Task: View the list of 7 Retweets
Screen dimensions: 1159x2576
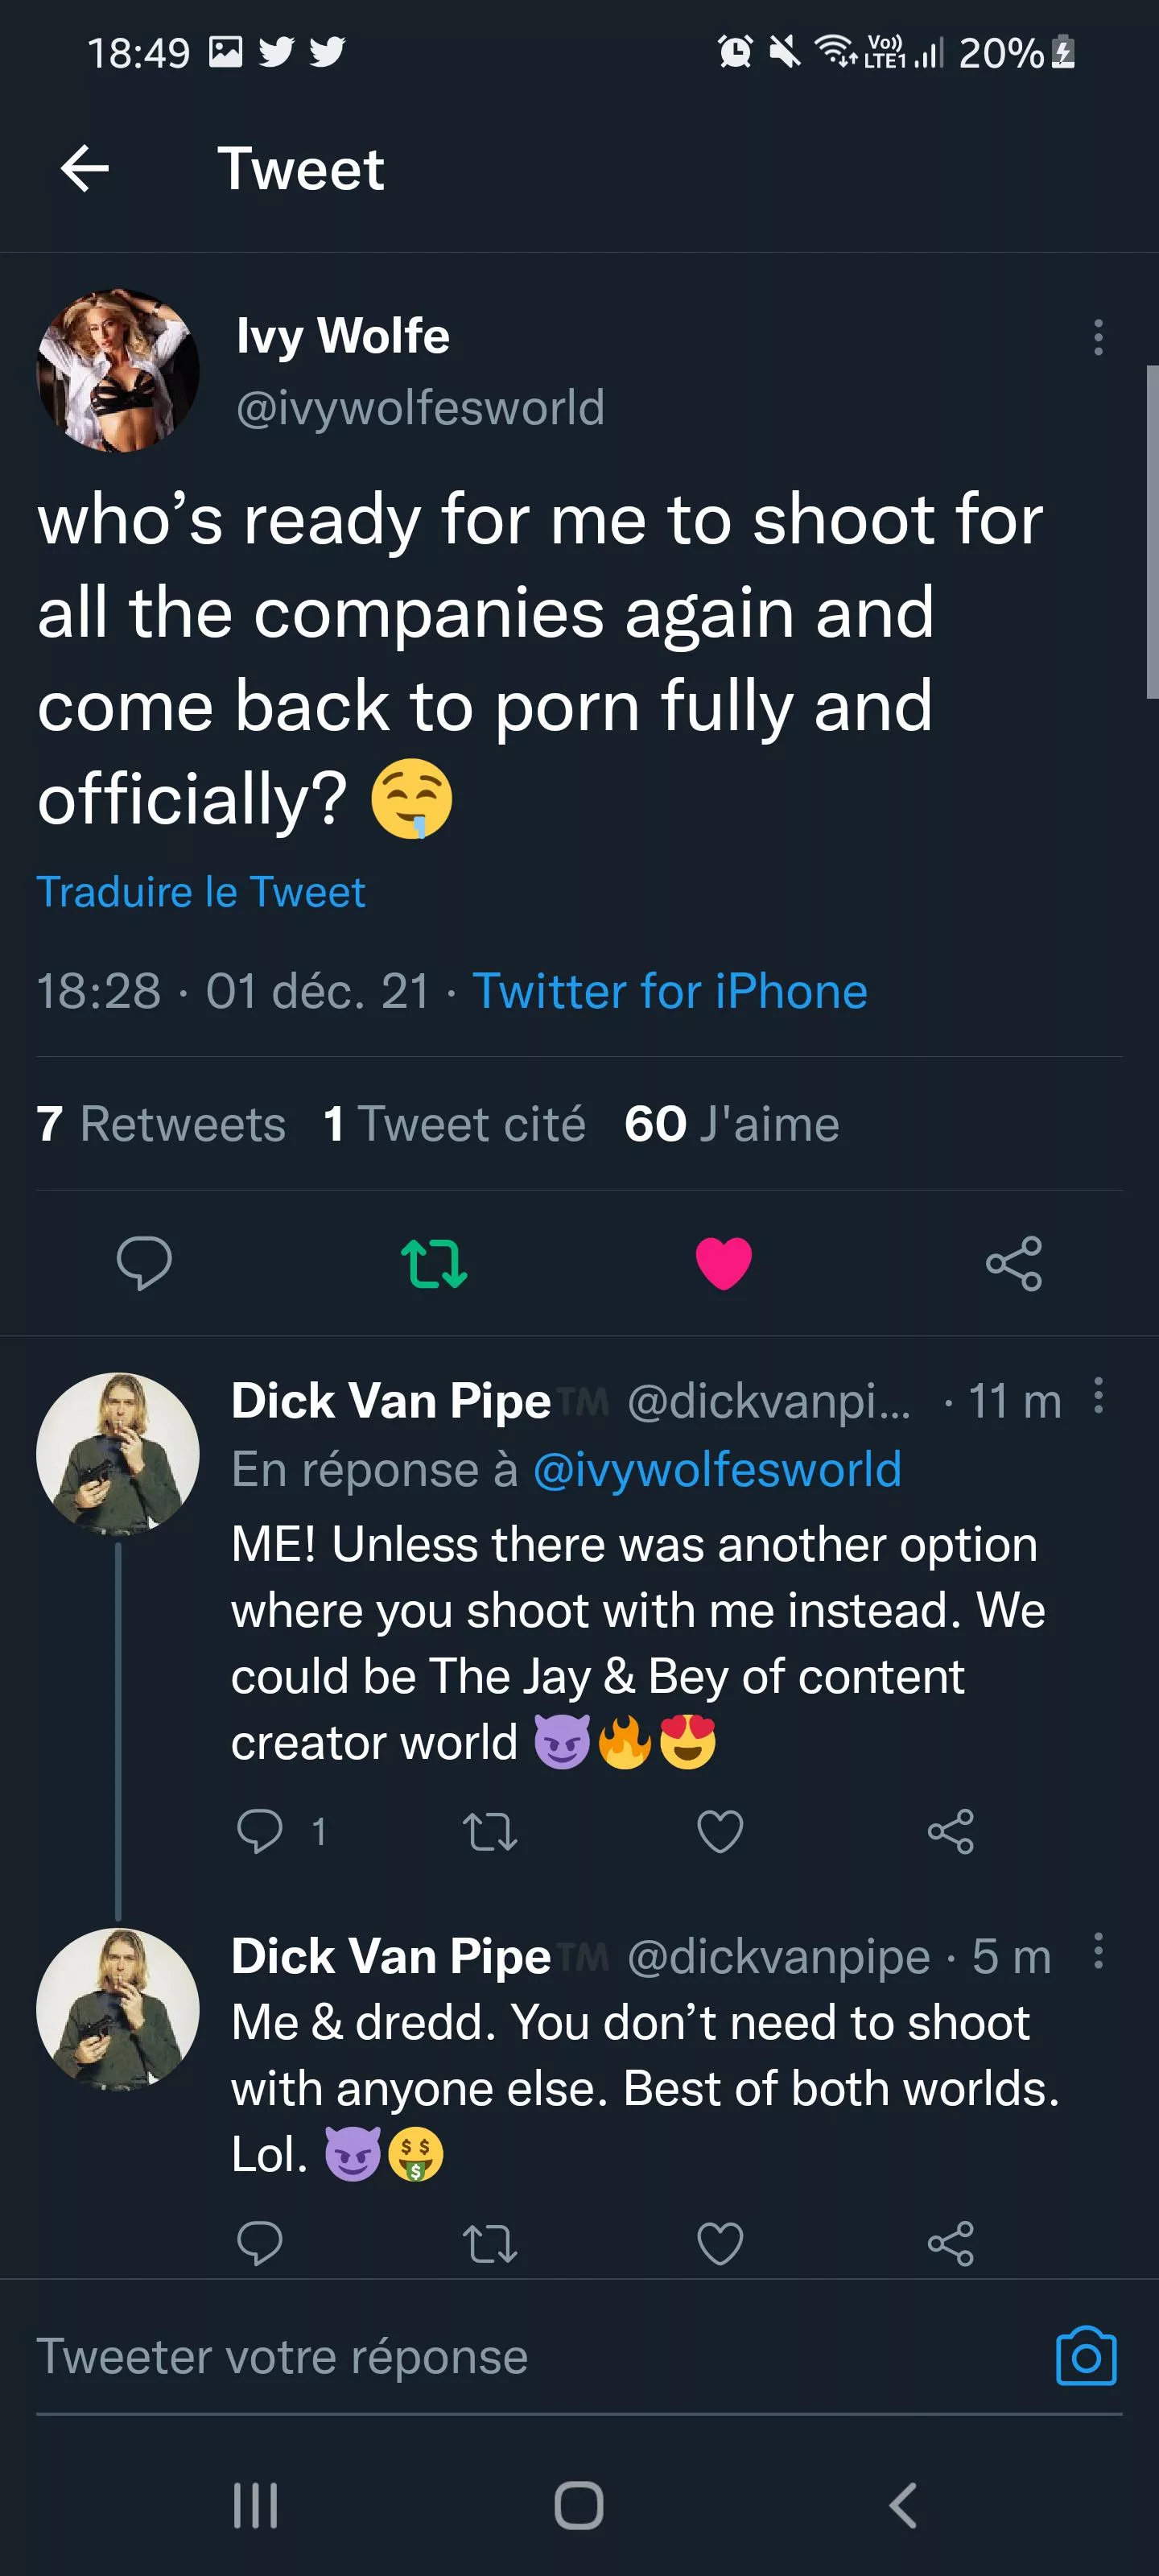Action: (161, 1124)
